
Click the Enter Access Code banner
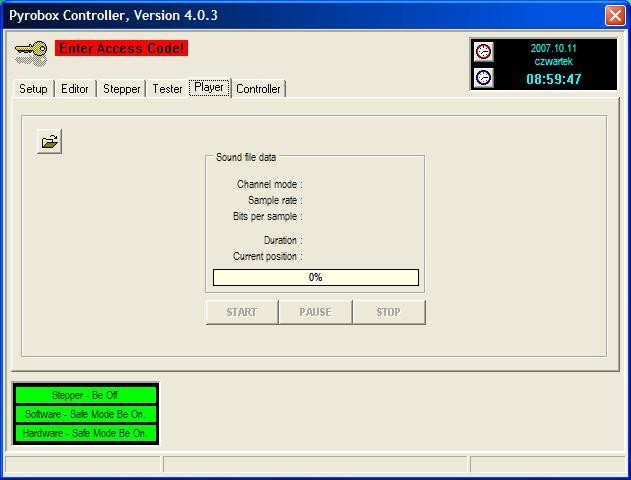122,48
